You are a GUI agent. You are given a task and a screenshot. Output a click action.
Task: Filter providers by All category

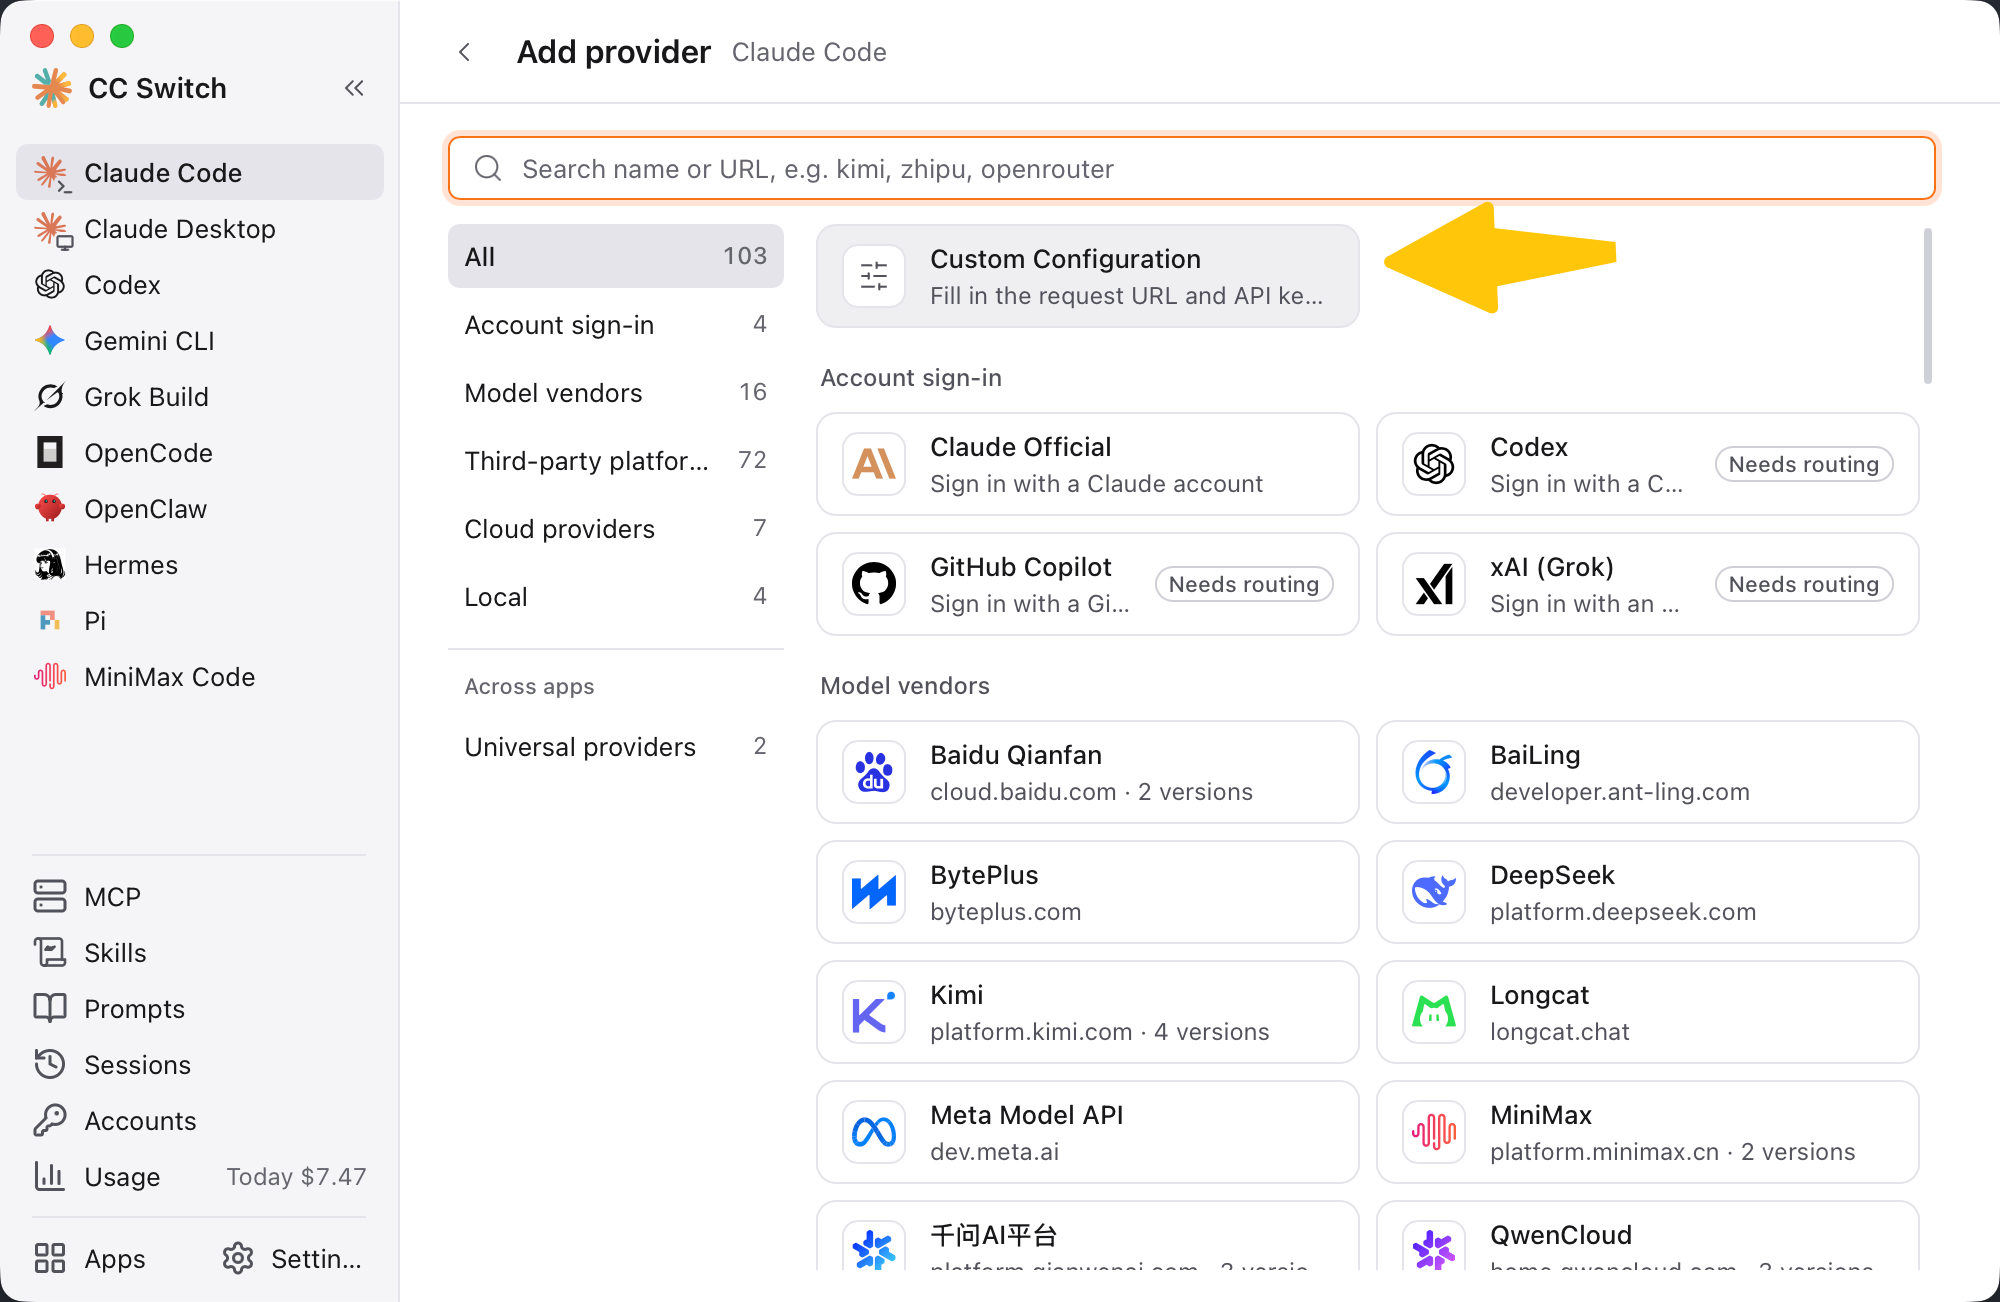(616, 257)
